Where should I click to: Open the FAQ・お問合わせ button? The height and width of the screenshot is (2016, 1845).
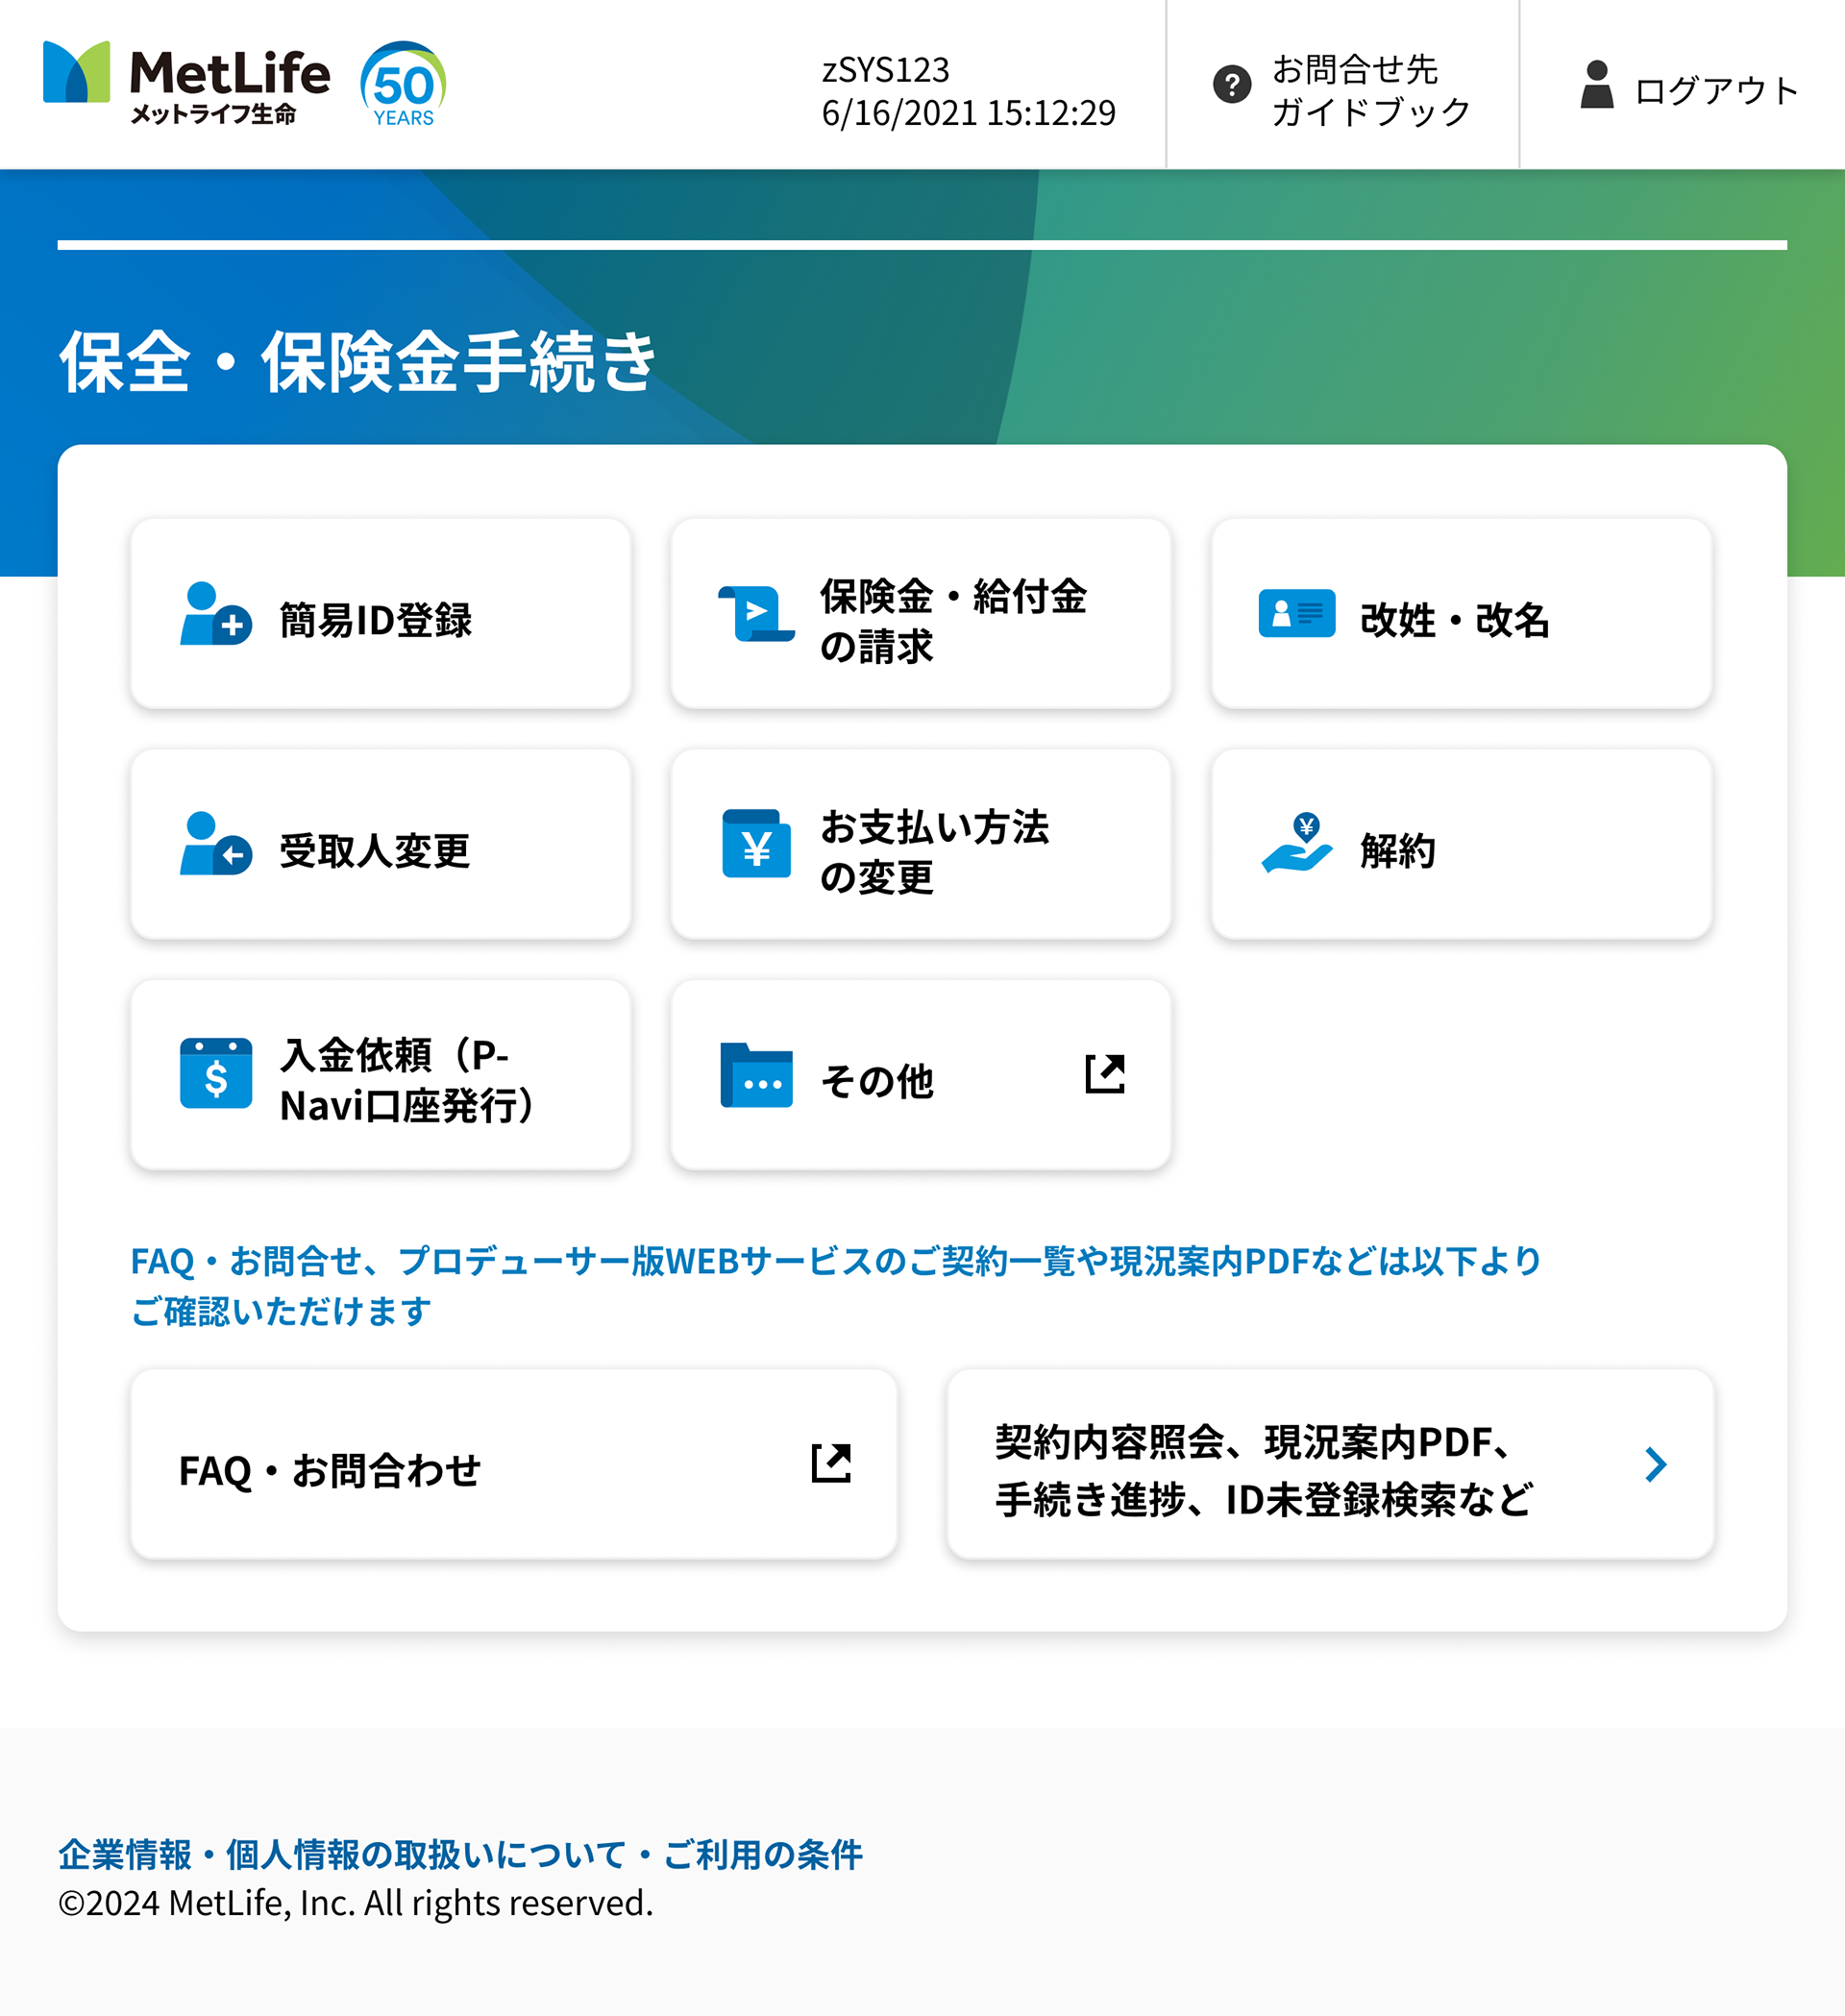coord(330,1470)
